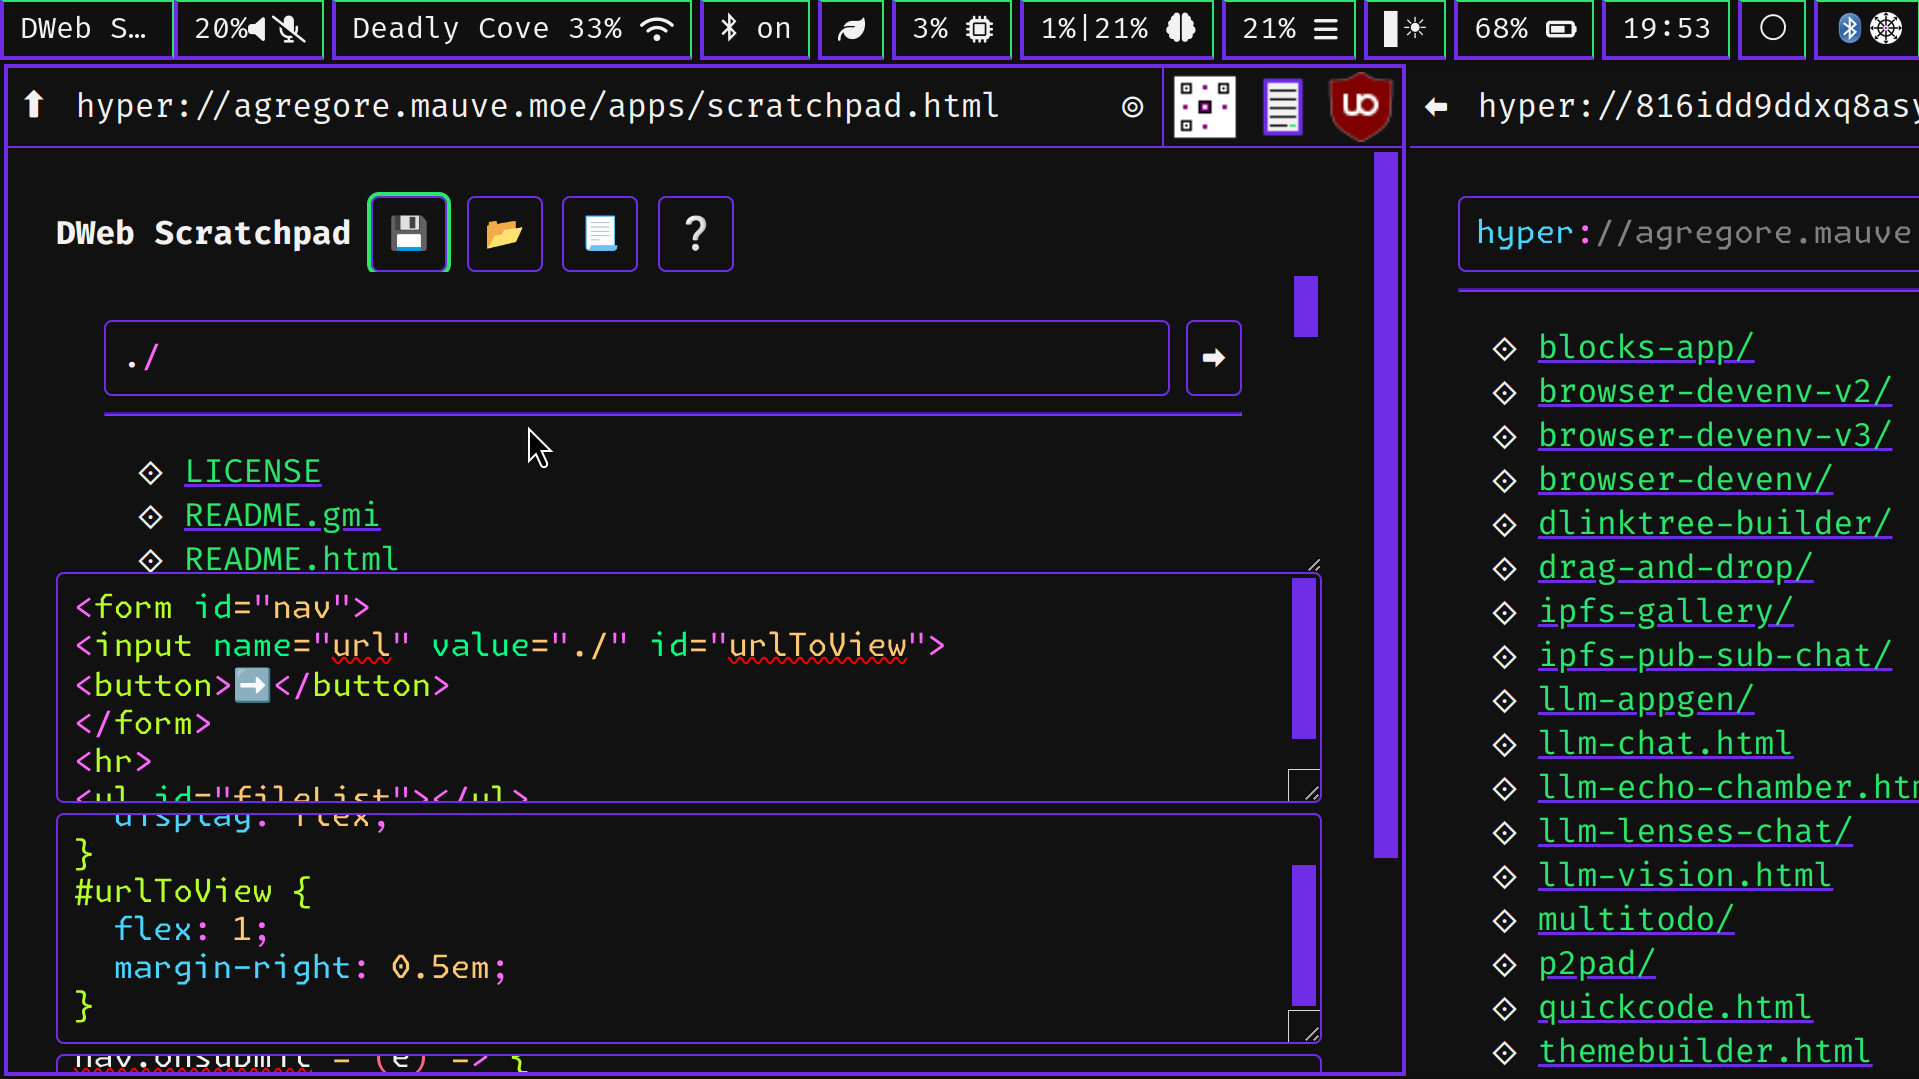The height and width of the screenshot is (1079, 1919).
Task: Click the CSS textarea resize corner handle
Action: coord(1305,1026)
